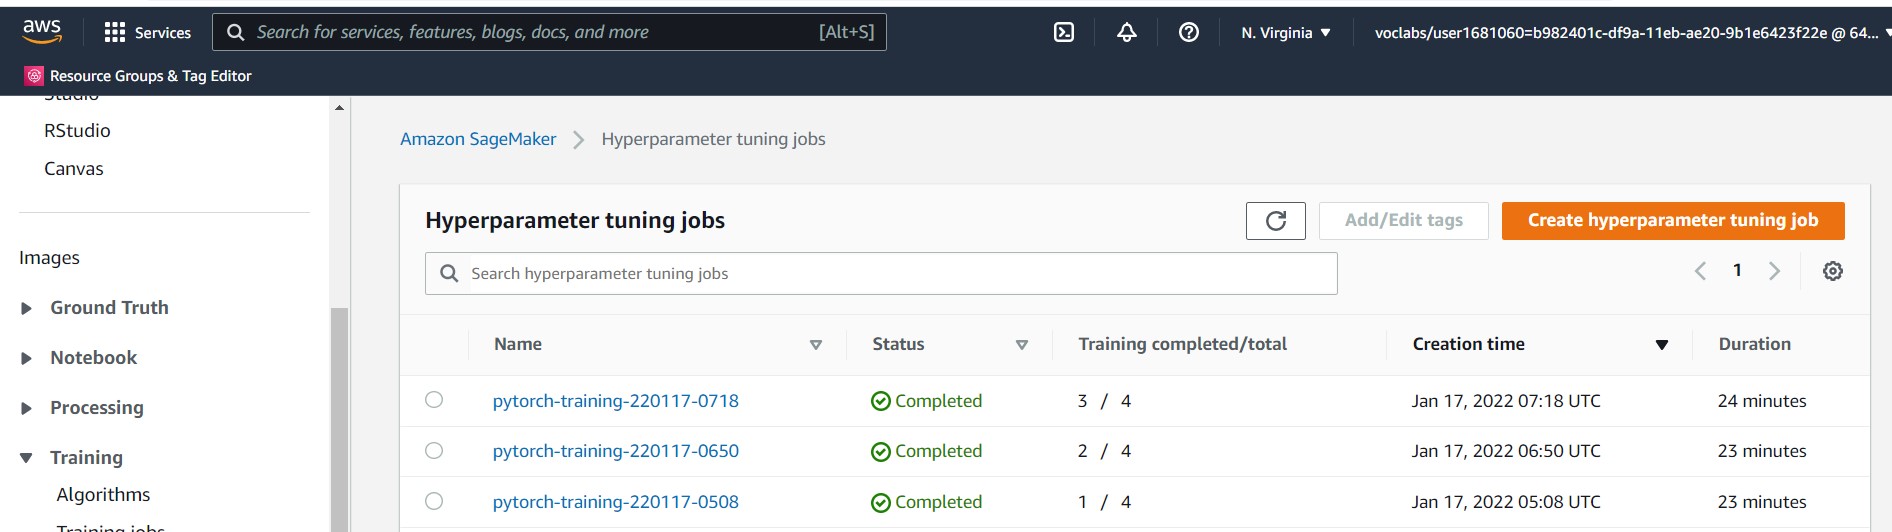Click the Resource Groups & Tag Editor icon

[34, 76]
